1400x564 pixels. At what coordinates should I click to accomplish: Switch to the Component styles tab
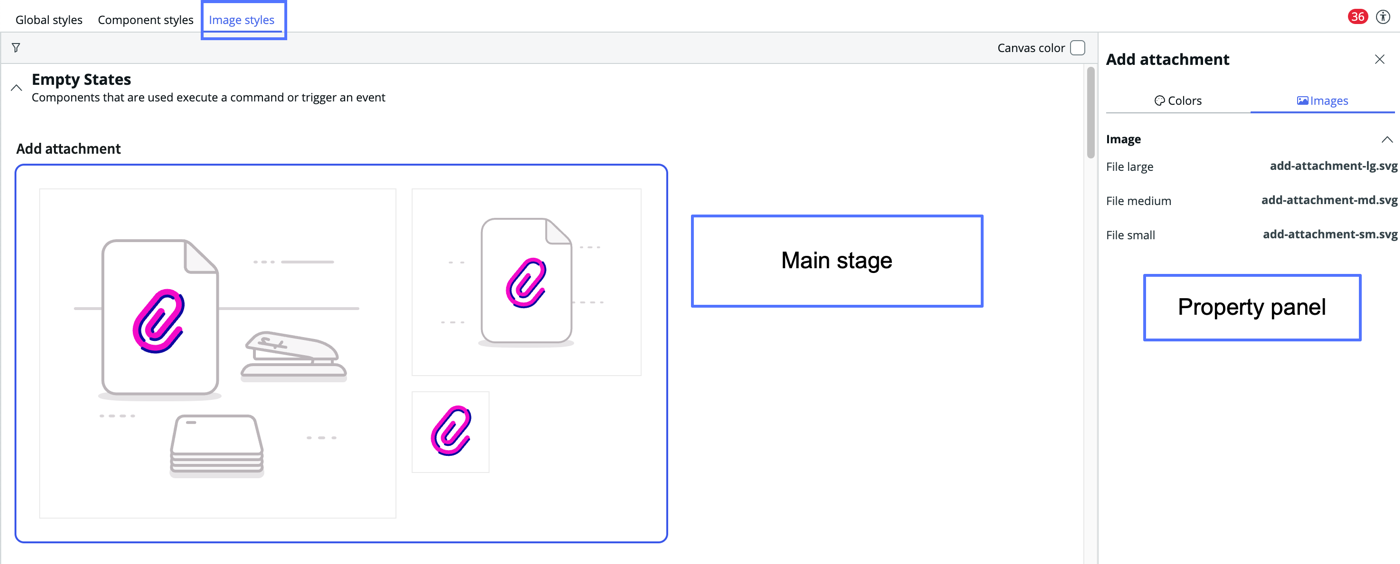(x=146, y=20)
